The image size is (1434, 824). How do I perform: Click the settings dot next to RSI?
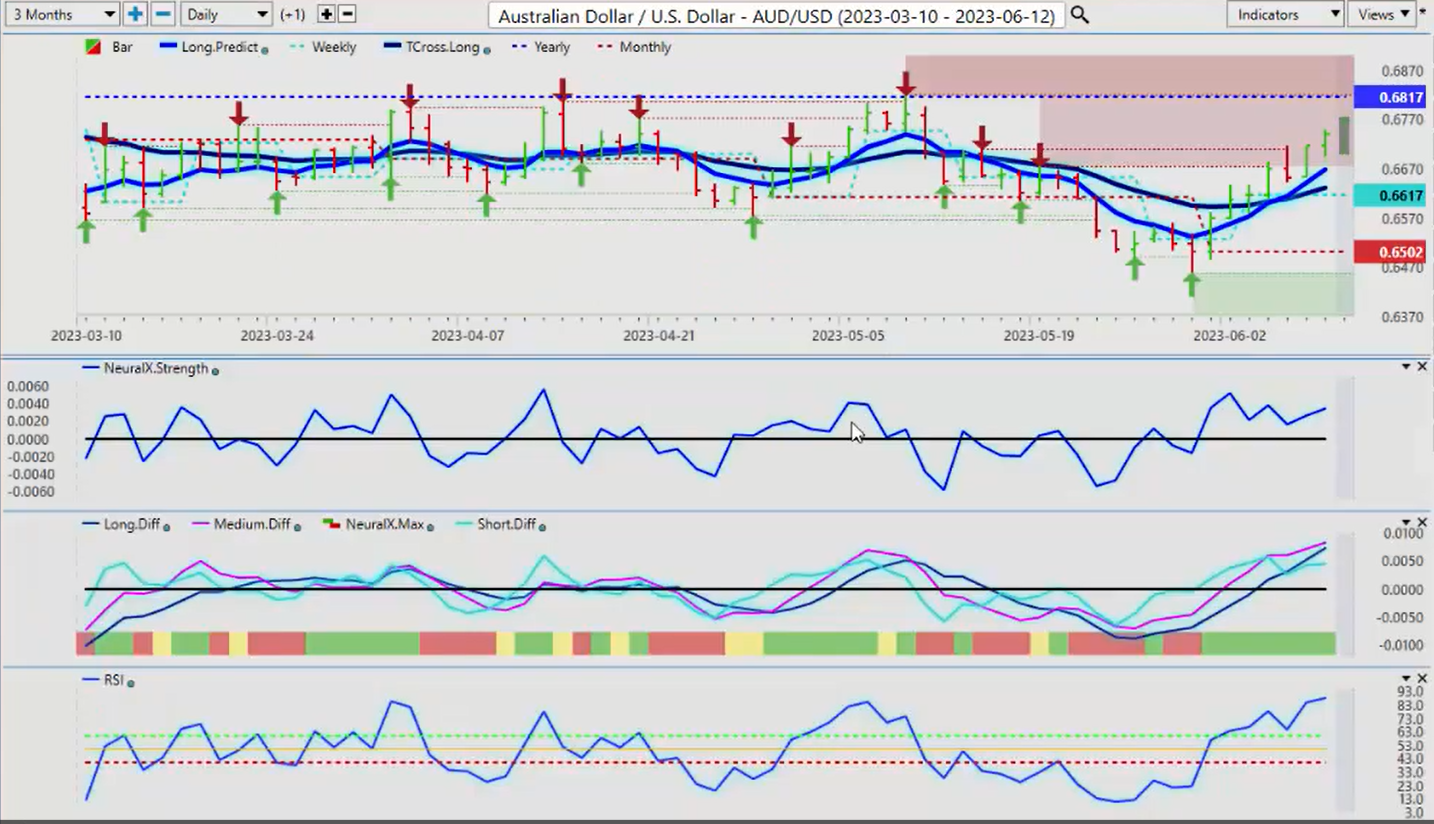[131, 682]
